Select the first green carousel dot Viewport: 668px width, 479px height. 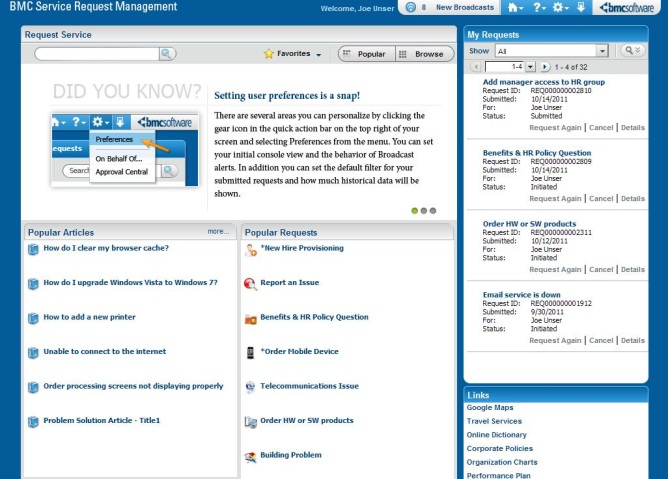coord(414,211)
